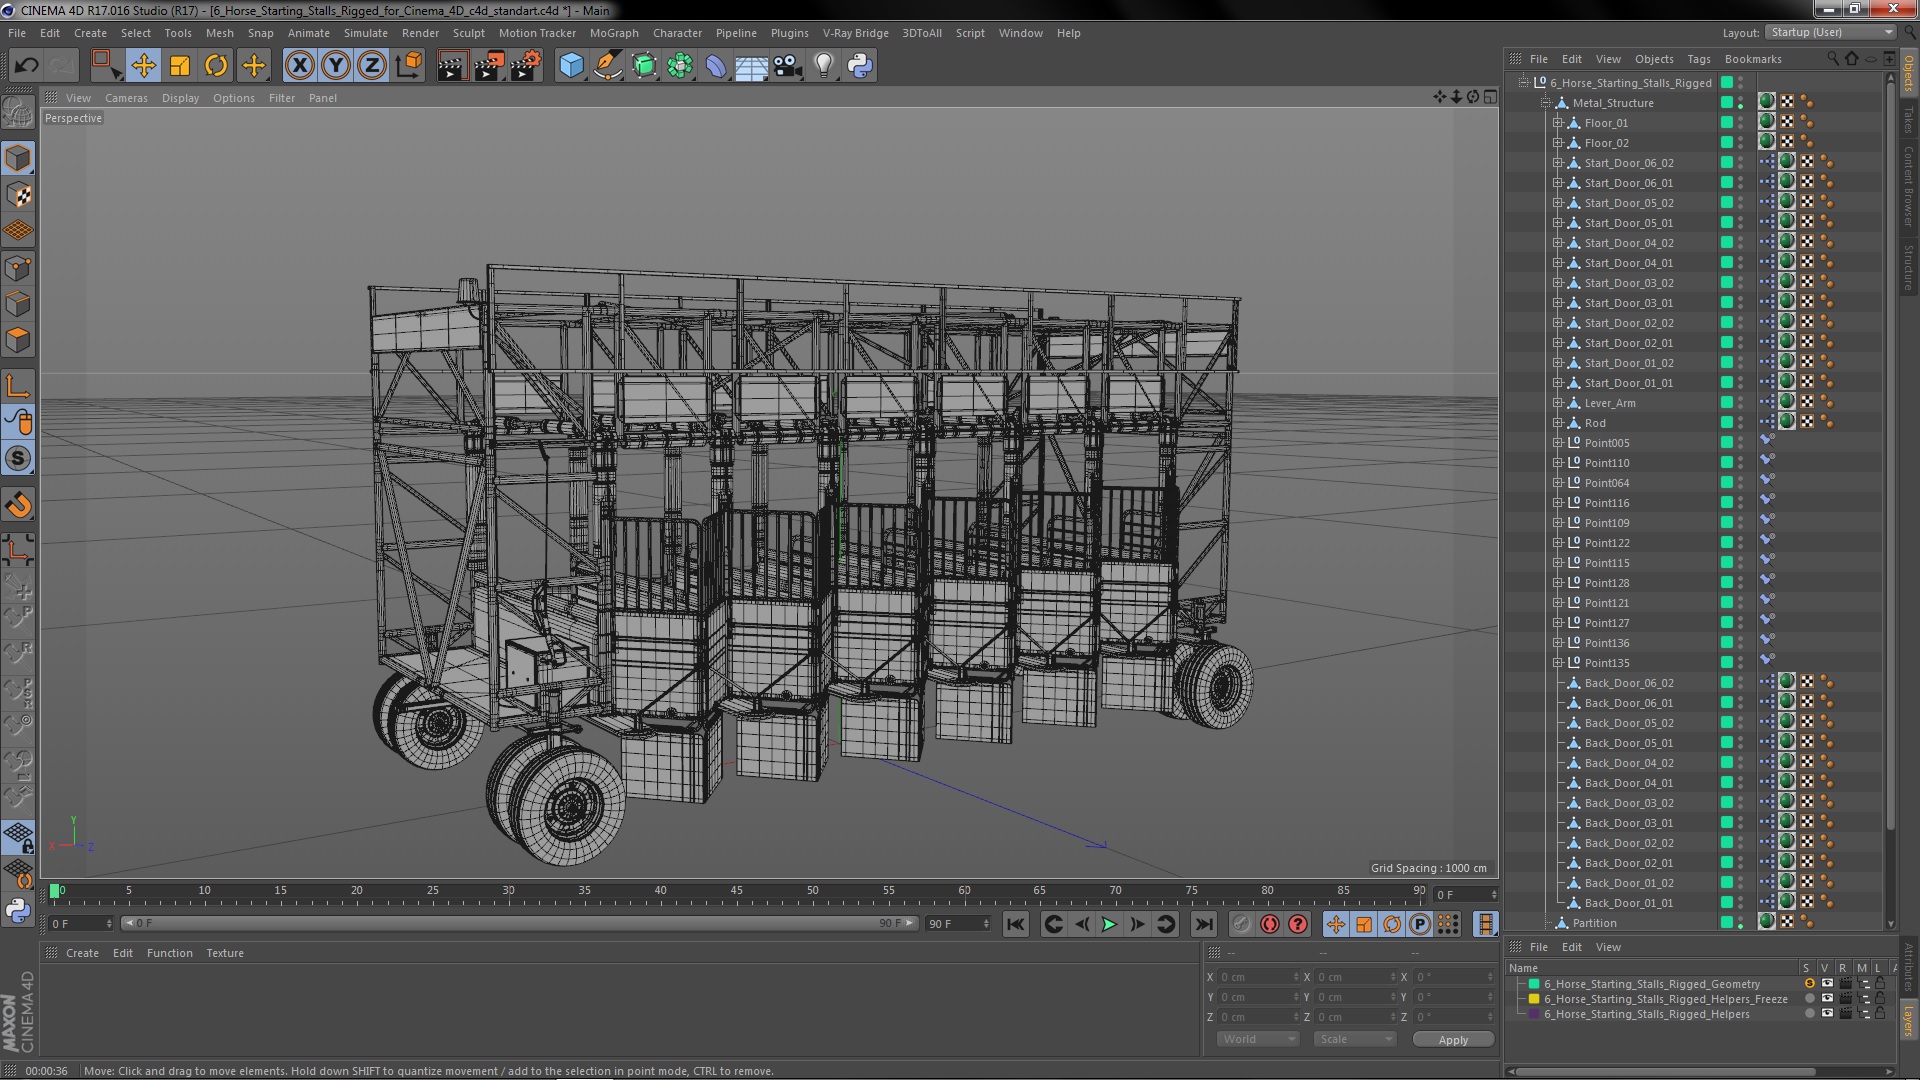Click the Apply button
The image size is (1920, 1080).
1453,1040
